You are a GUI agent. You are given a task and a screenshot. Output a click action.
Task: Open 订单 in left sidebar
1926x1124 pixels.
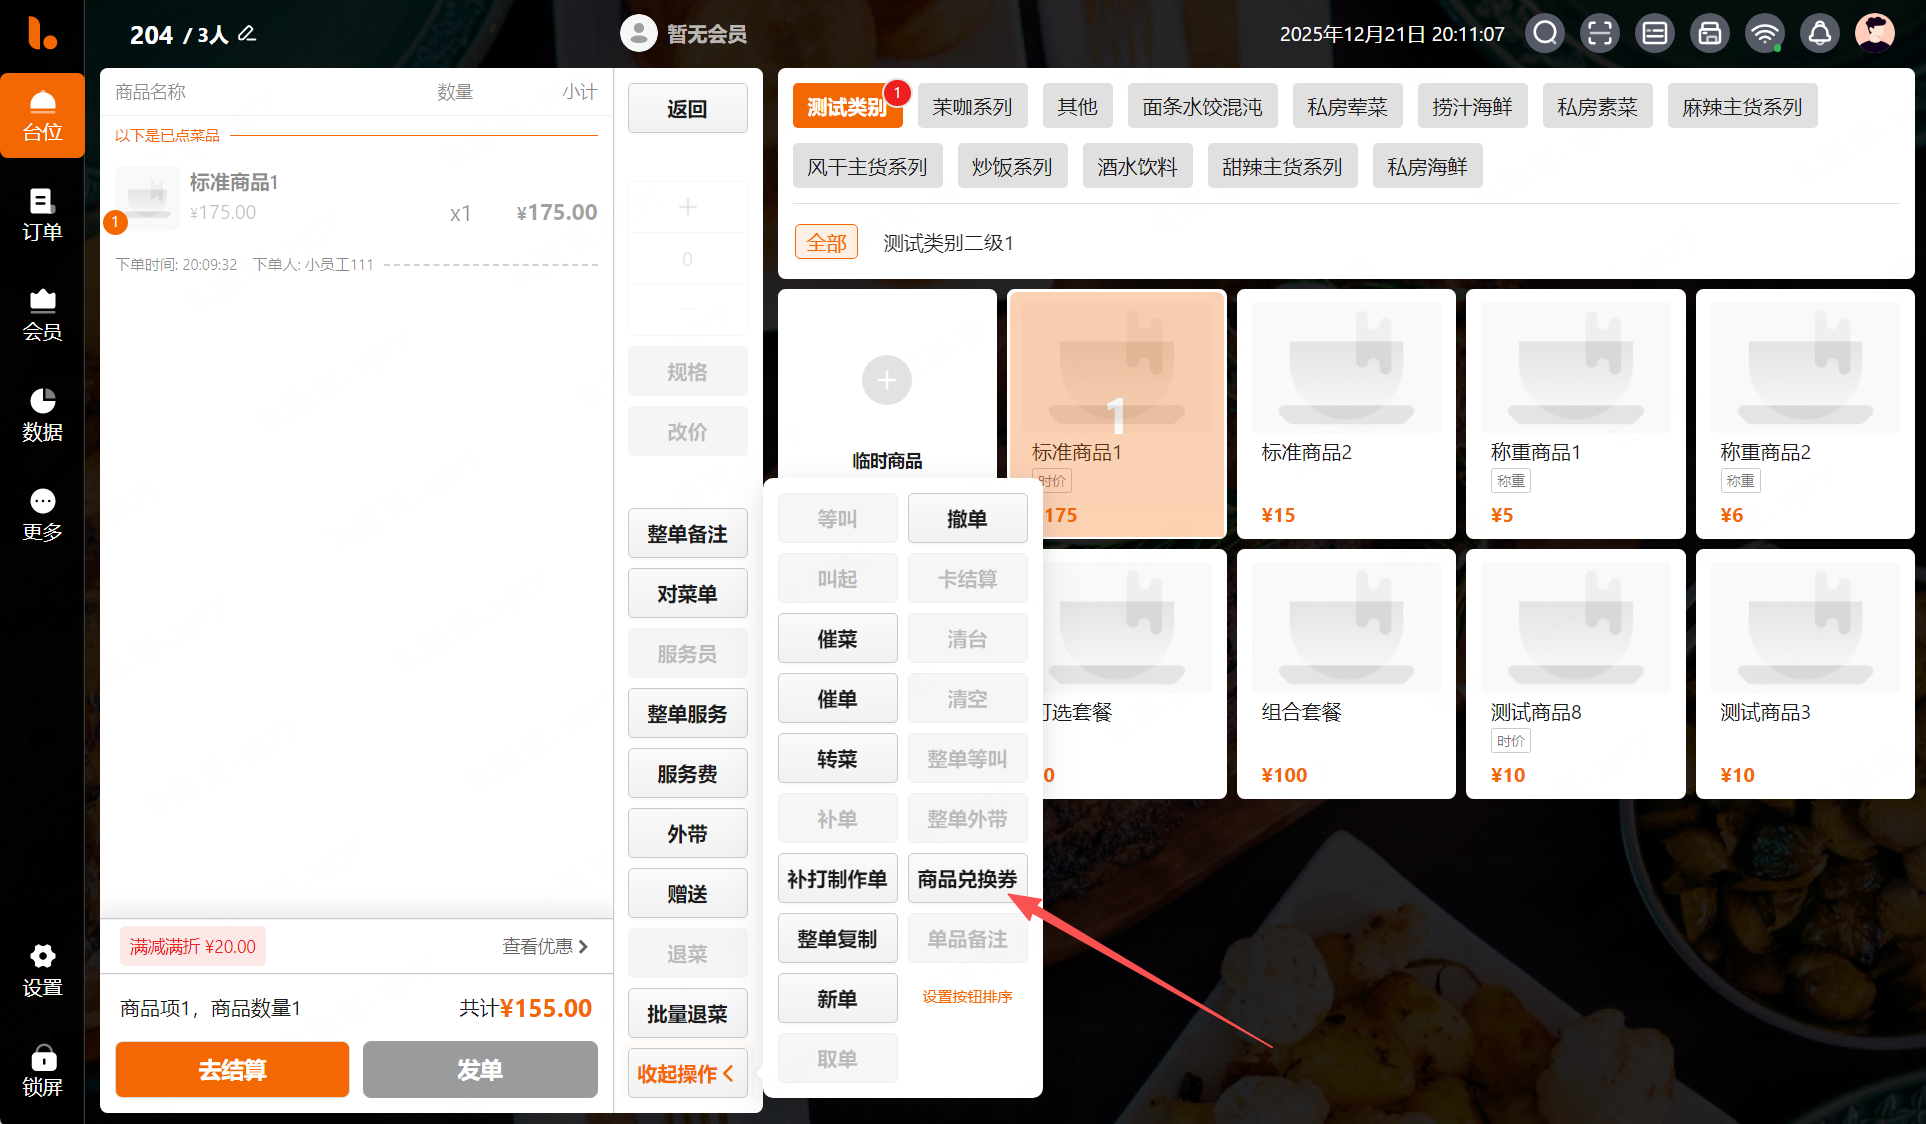(x=42, y=215)
